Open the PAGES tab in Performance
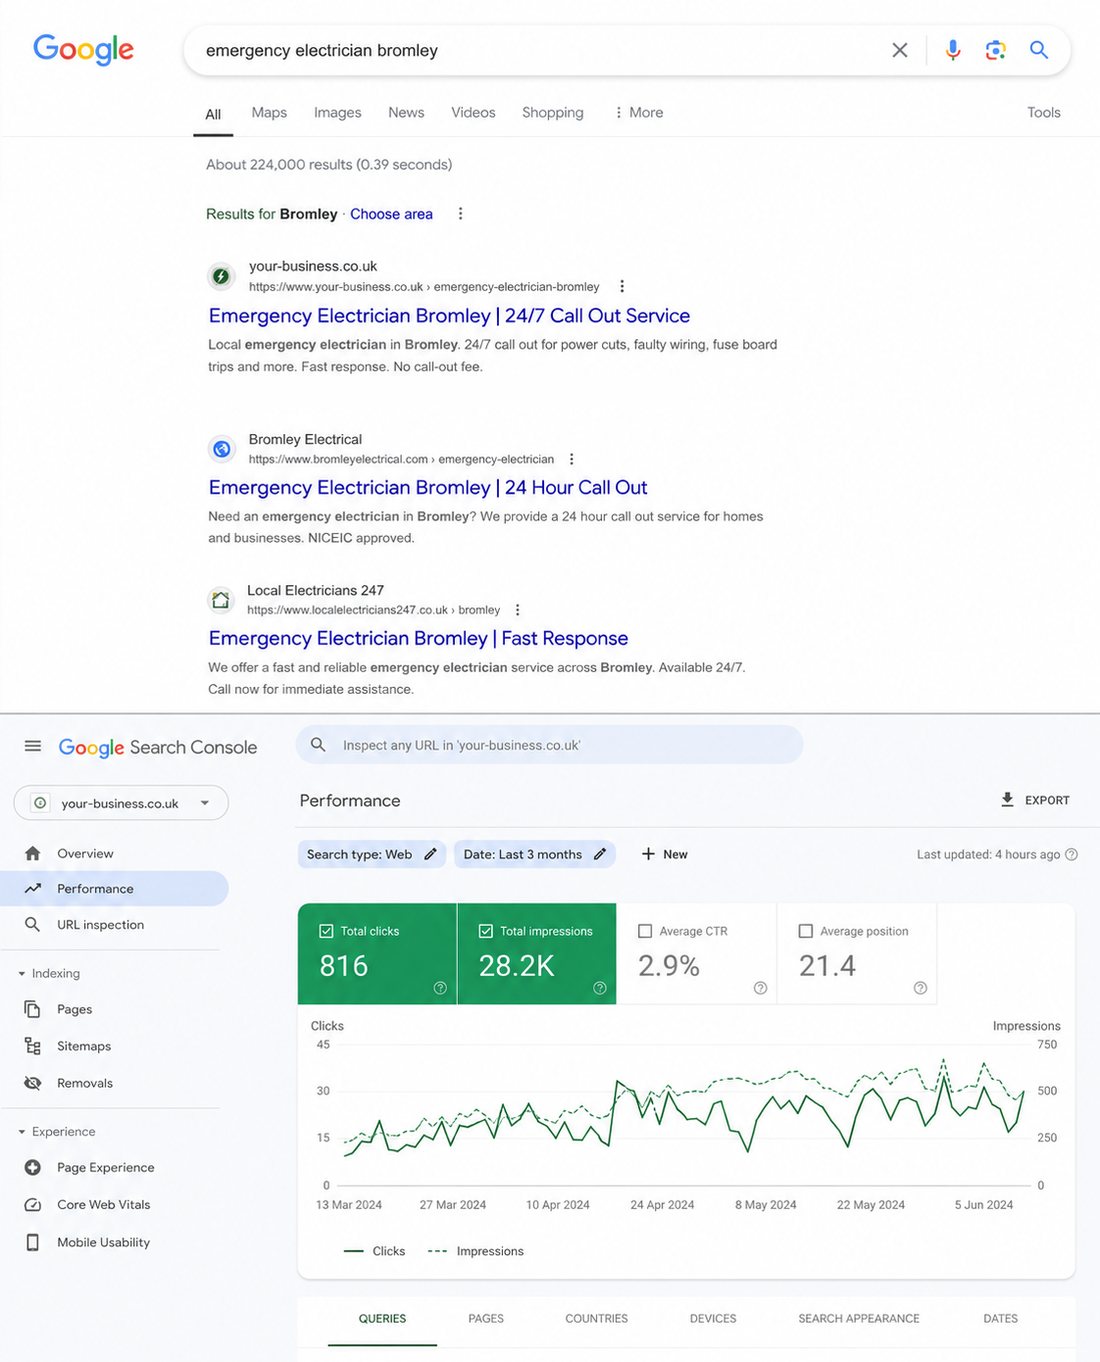The width and height of the screenshot is (1100, 1362). point(486,1318)
